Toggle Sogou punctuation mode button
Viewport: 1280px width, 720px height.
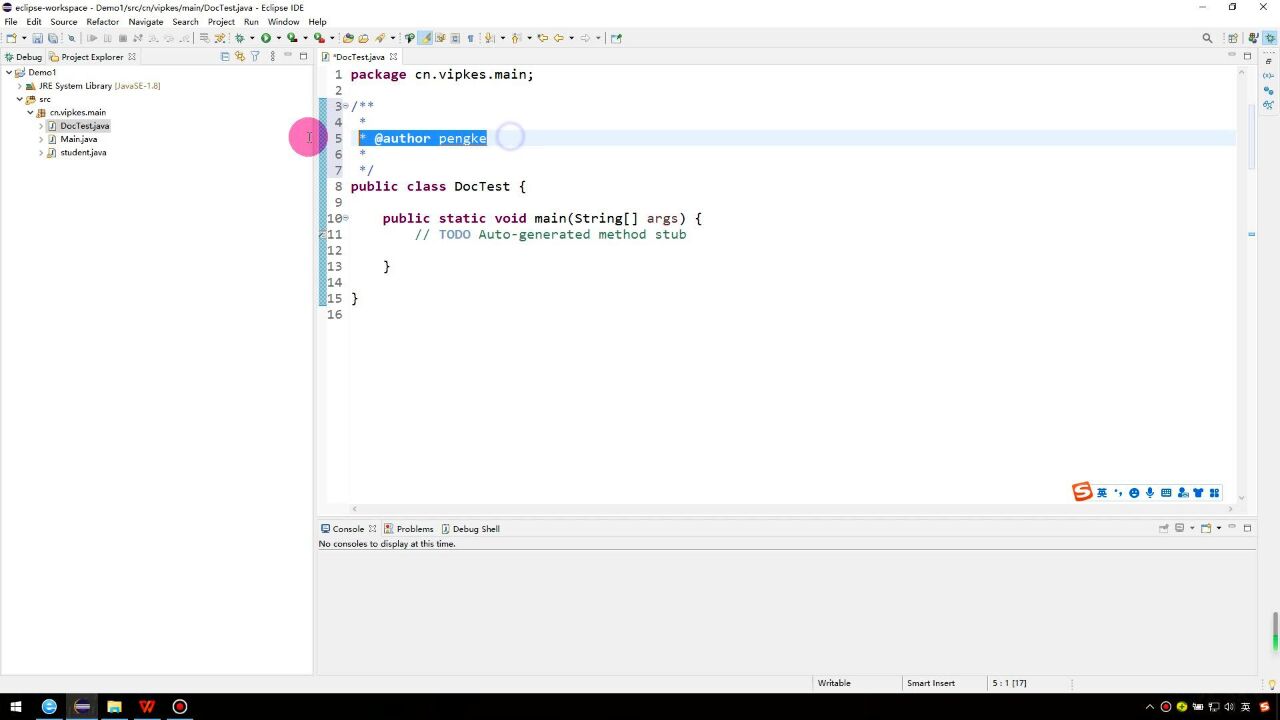1118,493
